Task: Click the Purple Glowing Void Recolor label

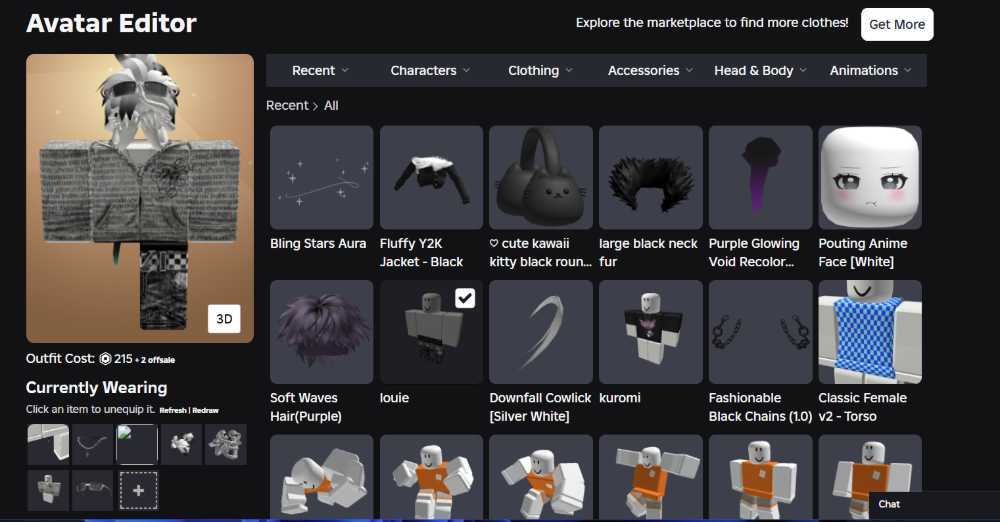Action: pos(754,253)
